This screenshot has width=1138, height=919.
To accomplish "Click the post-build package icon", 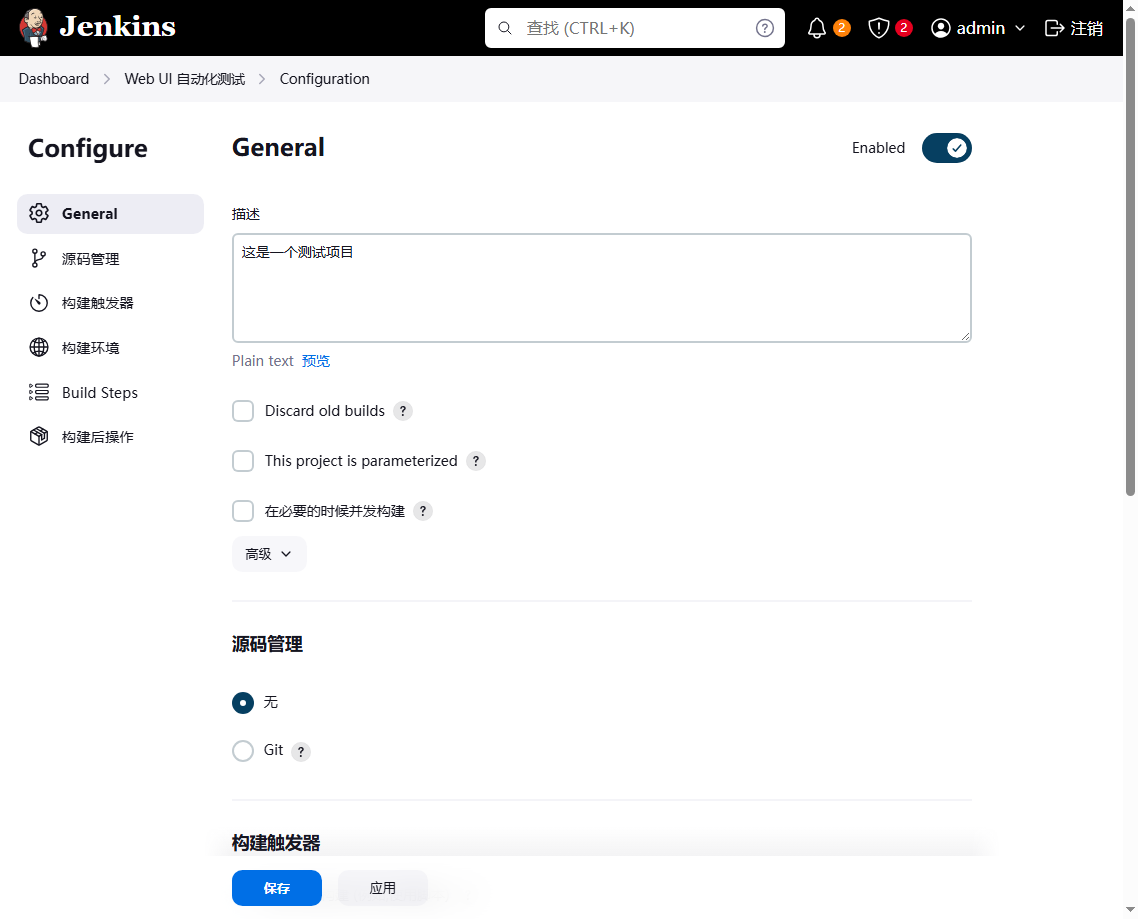I will [x=39, y=436].
